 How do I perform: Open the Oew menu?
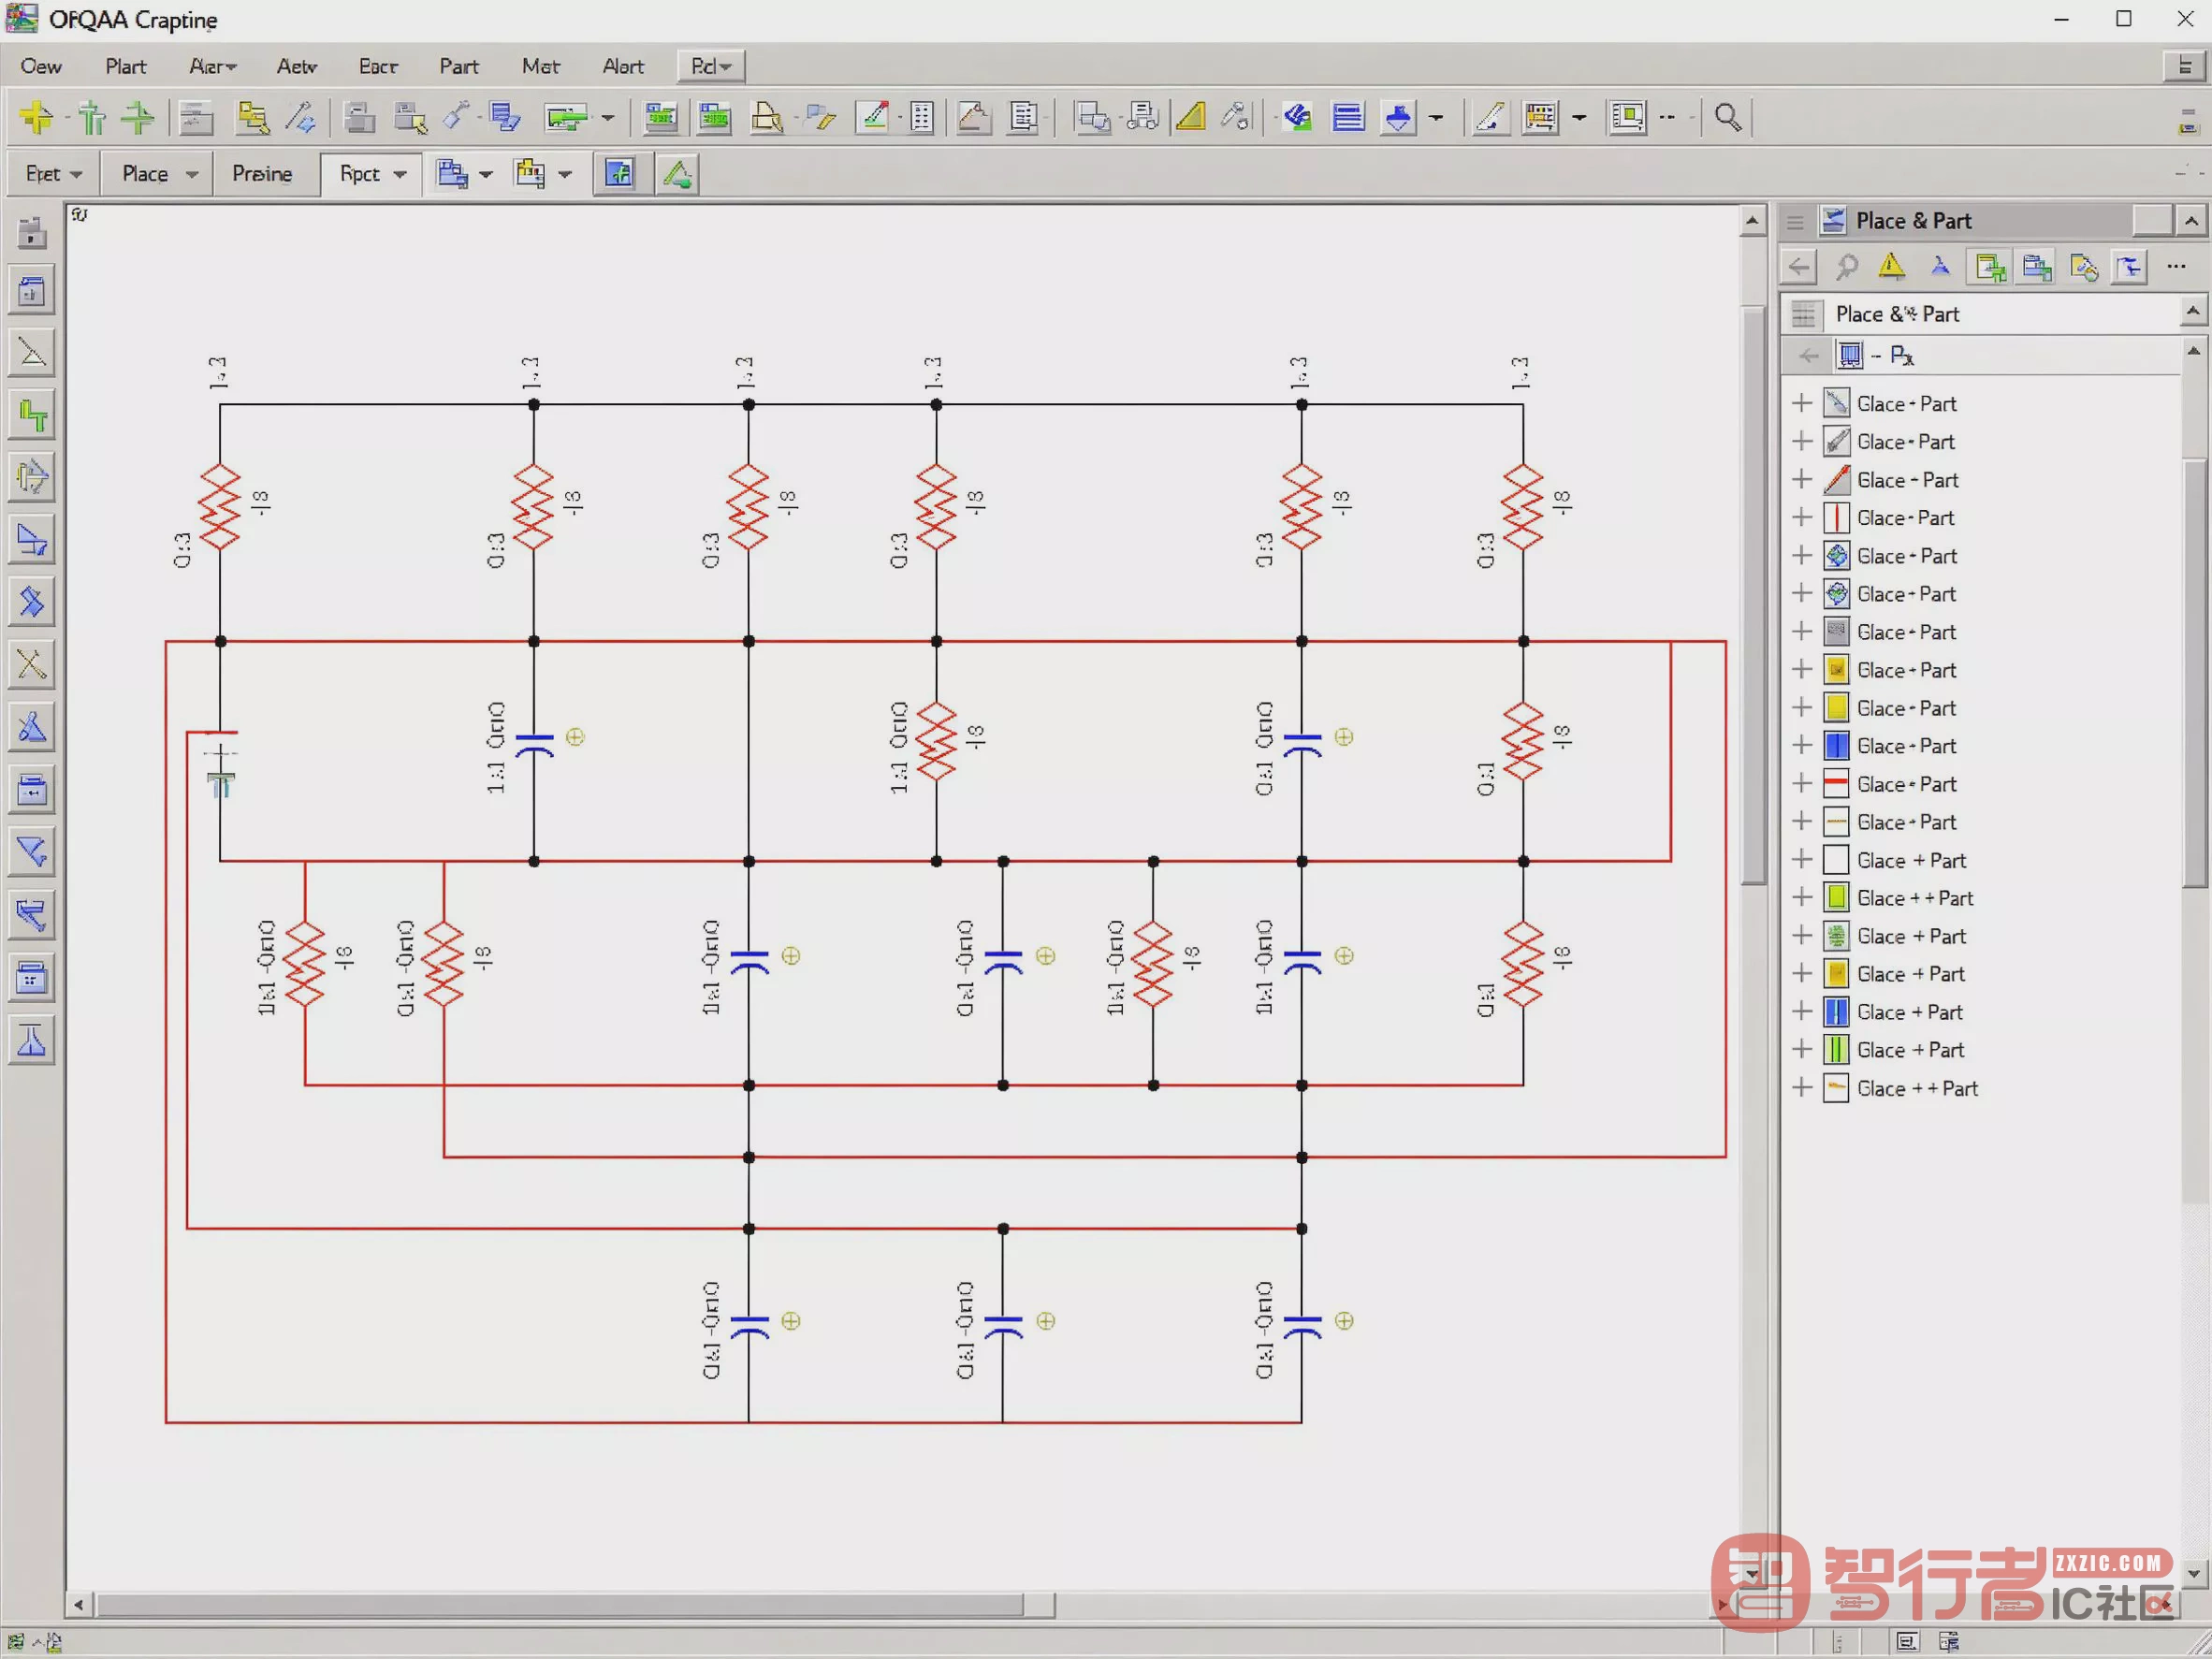coord(41,66)
